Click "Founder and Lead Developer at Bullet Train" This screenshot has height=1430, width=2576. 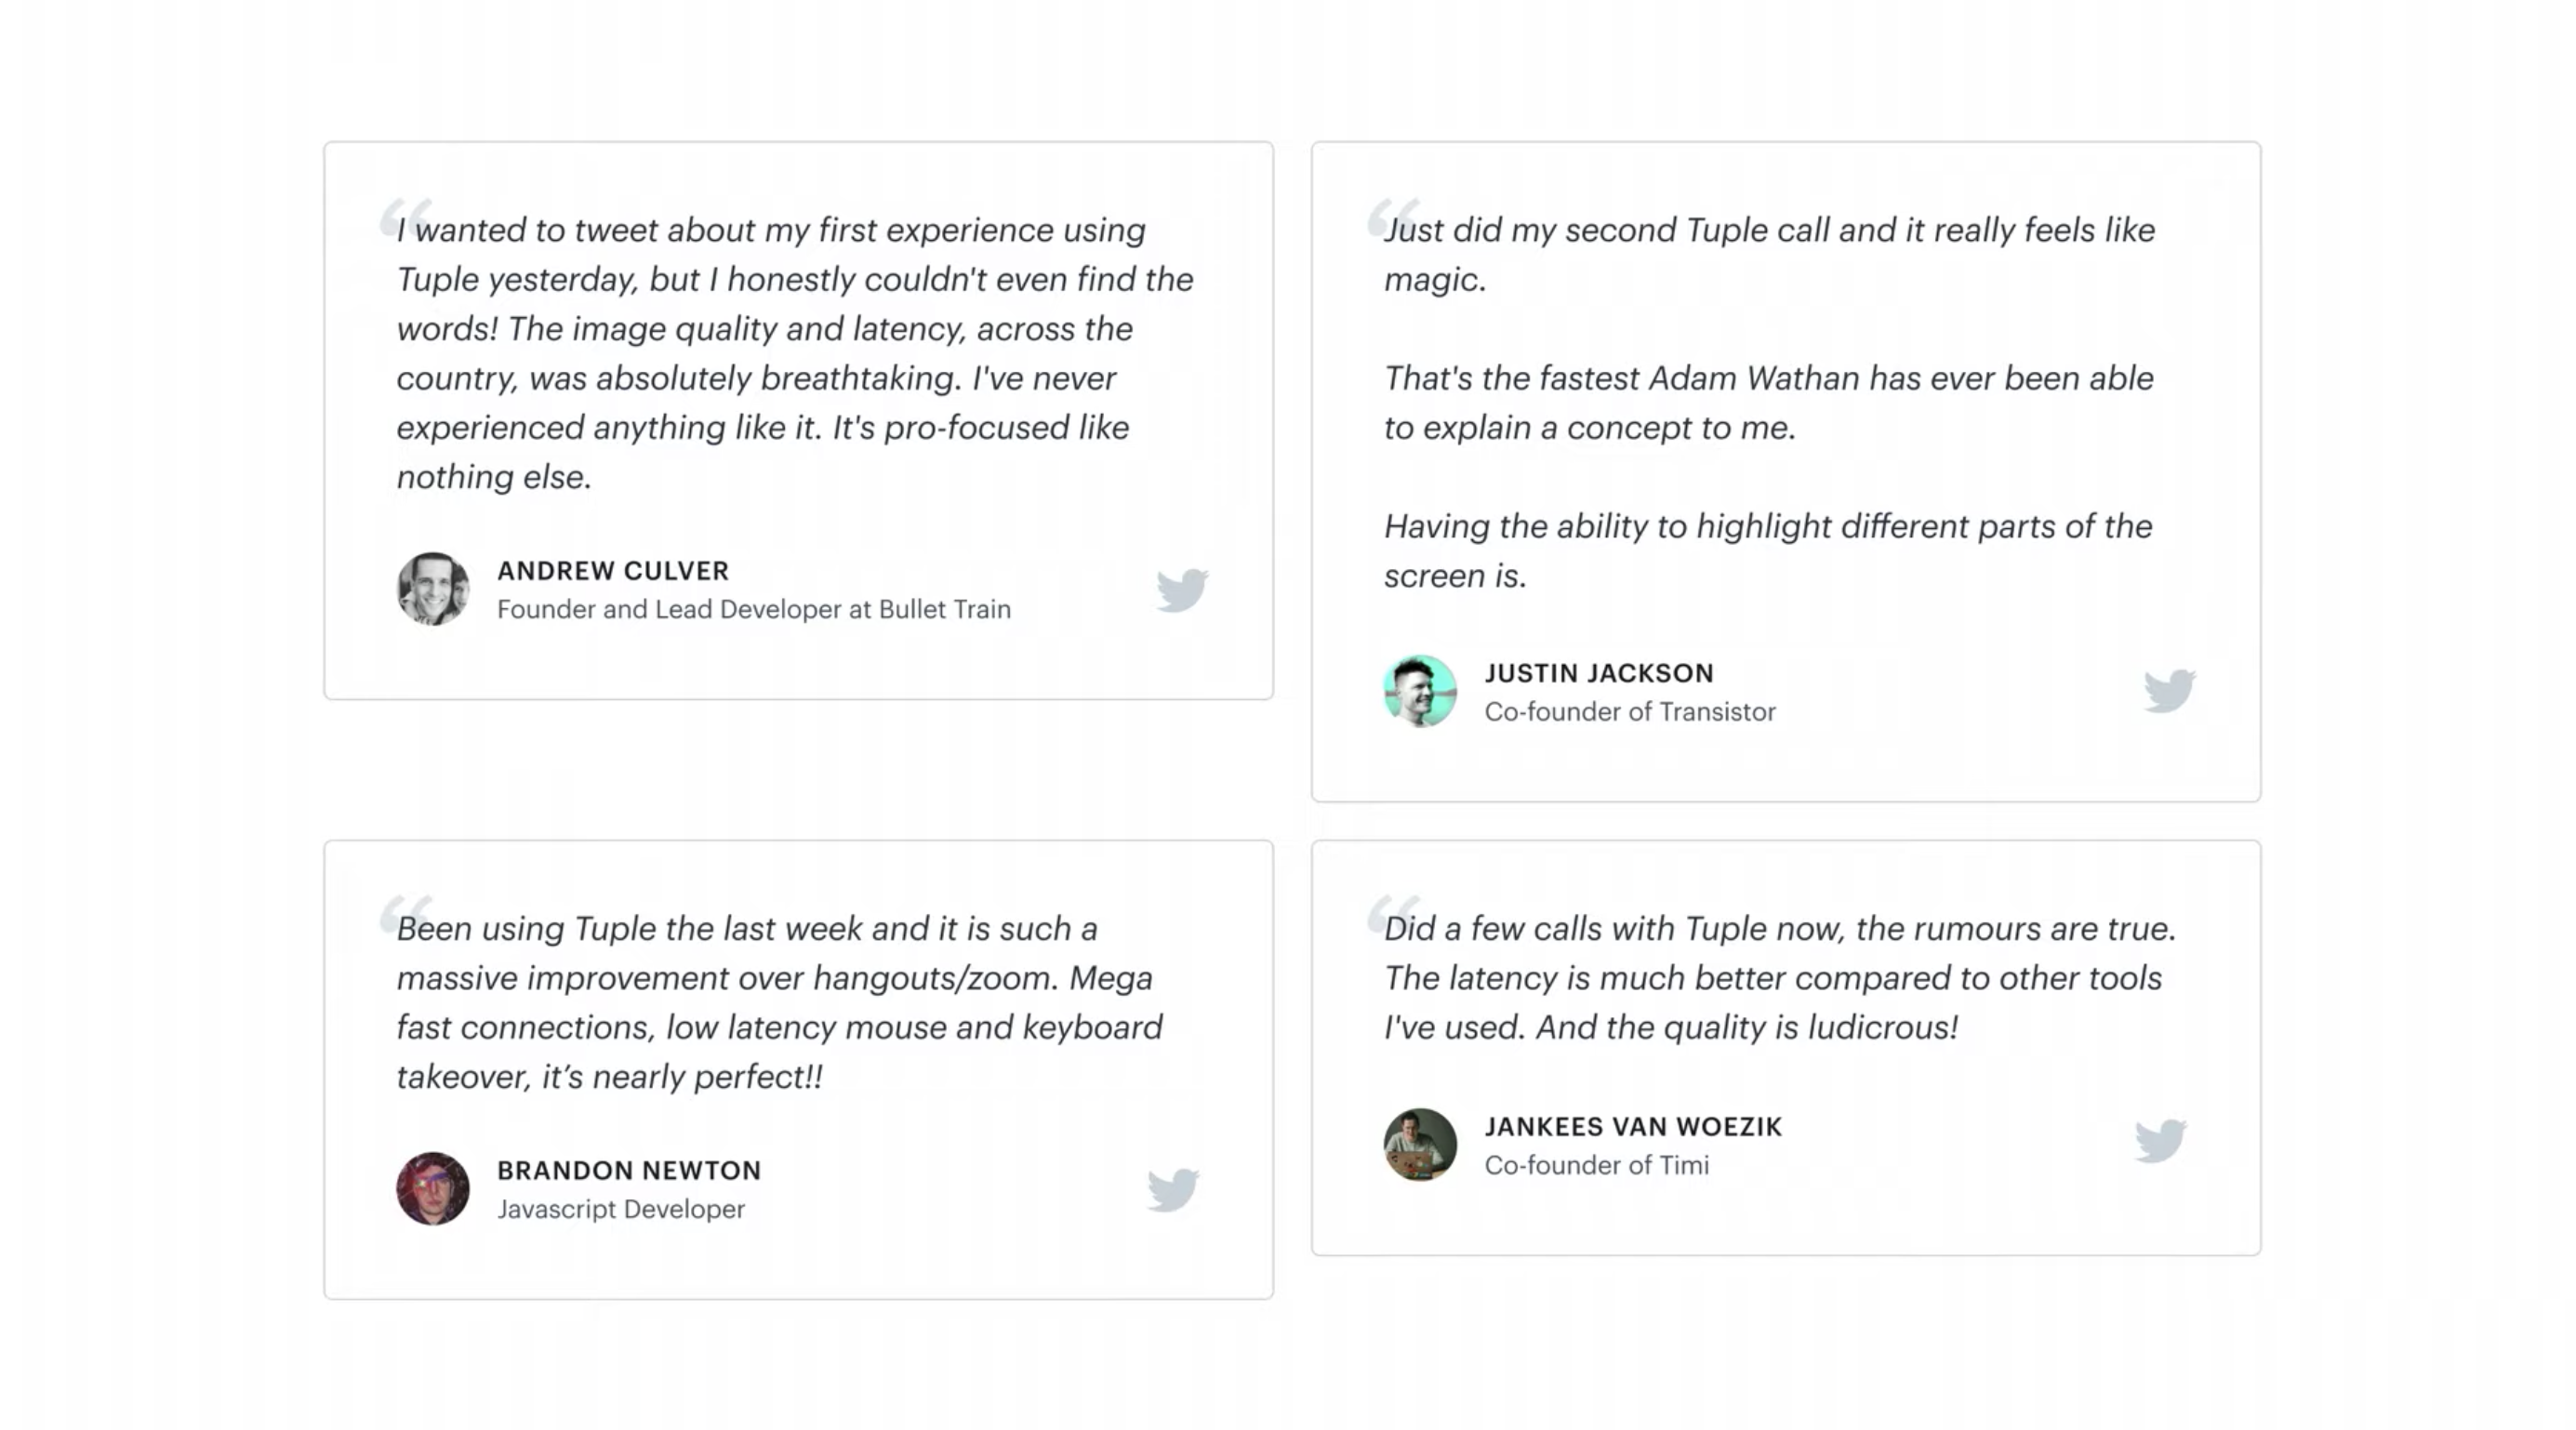click(x=754, y=609)
